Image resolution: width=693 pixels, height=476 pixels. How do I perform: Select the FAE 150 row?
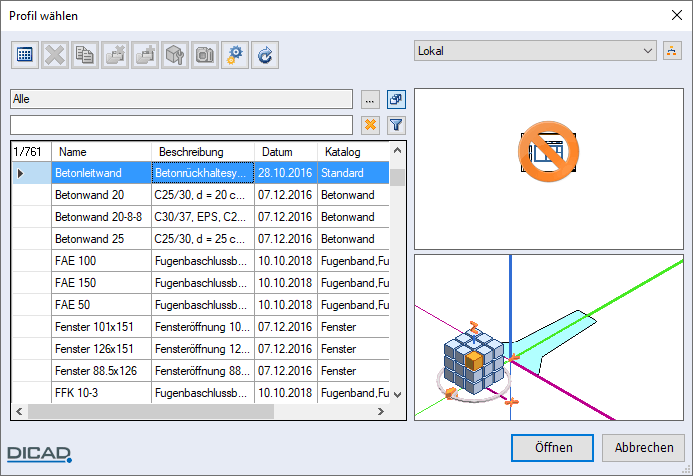[x=201, y=283]
